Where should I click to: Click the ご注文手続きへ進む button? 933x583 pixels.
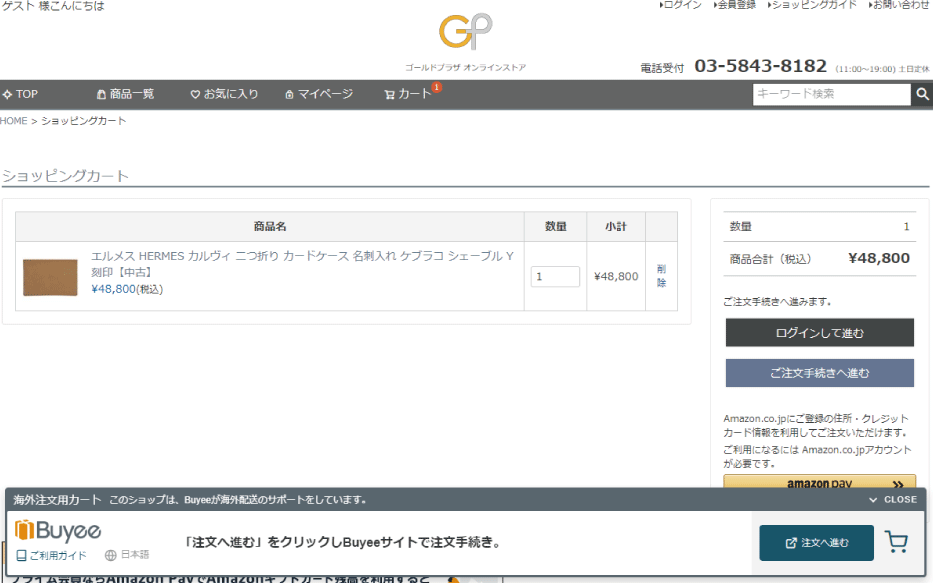[819, 373]
